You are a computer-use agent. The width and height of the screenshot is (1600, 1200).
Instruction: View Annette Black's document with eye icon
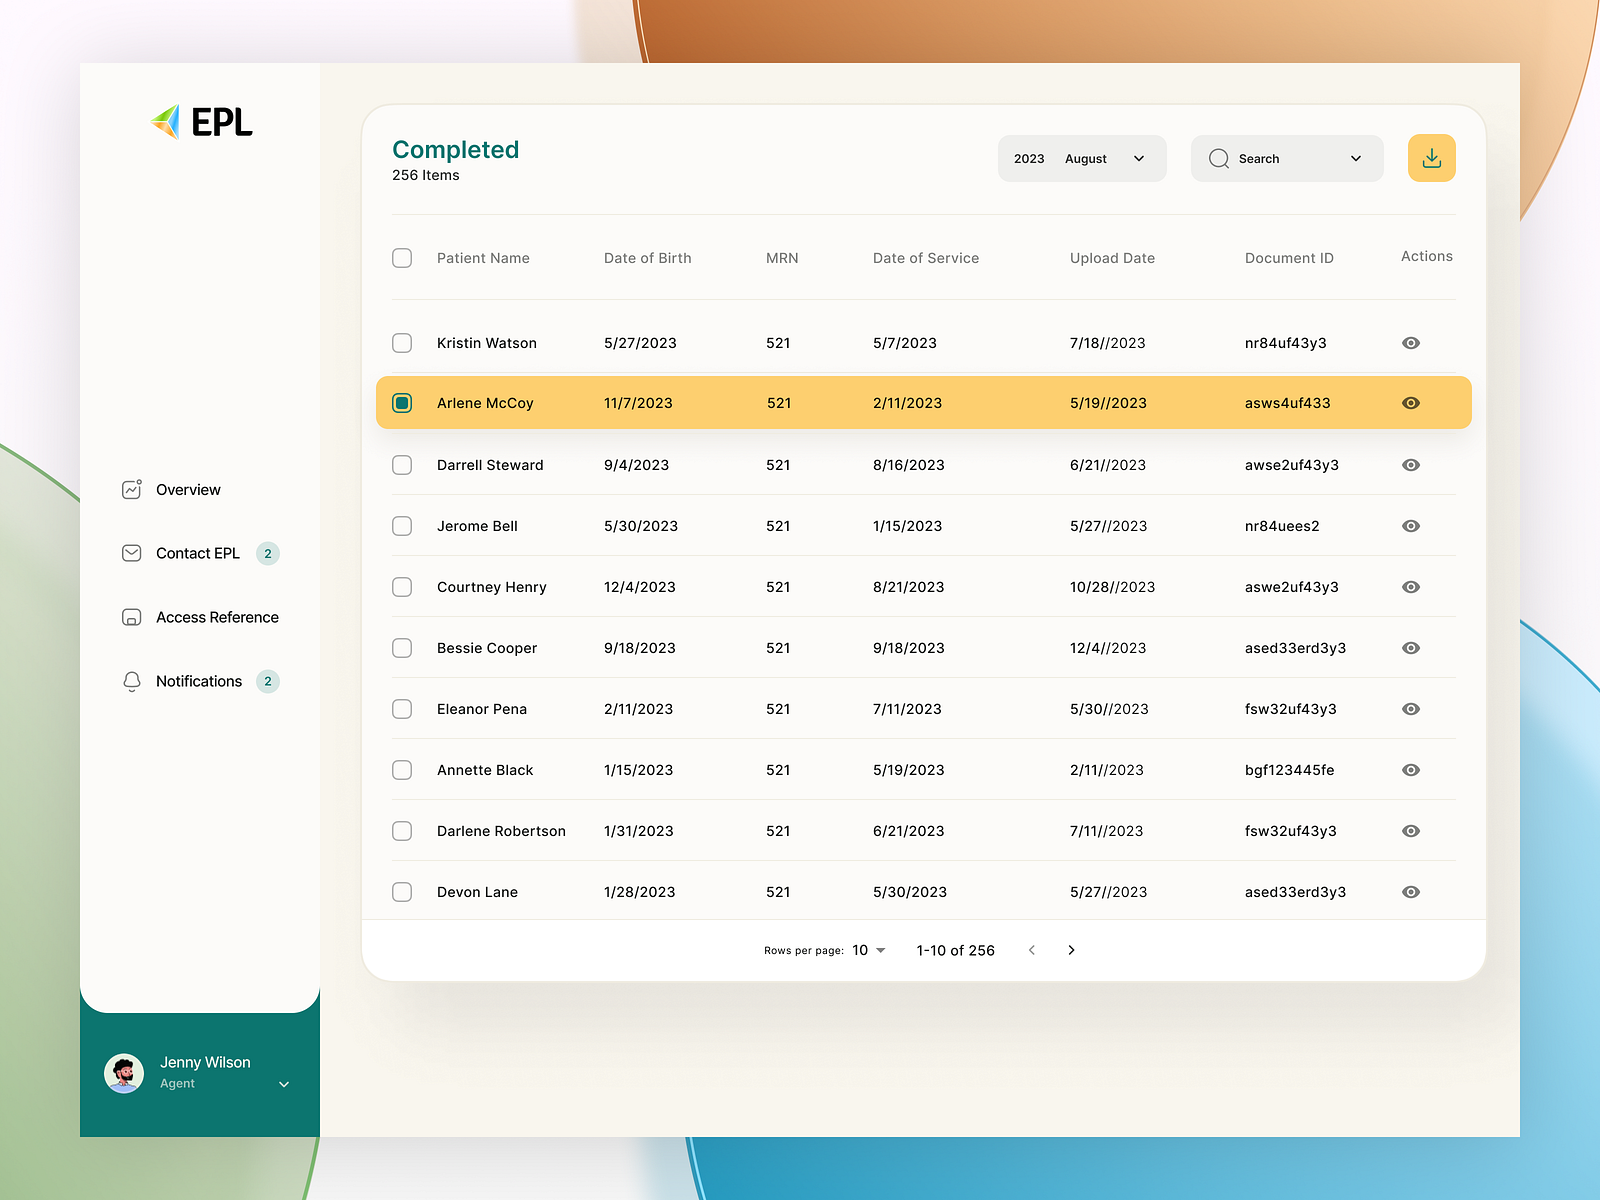(x=1411, y=770)
